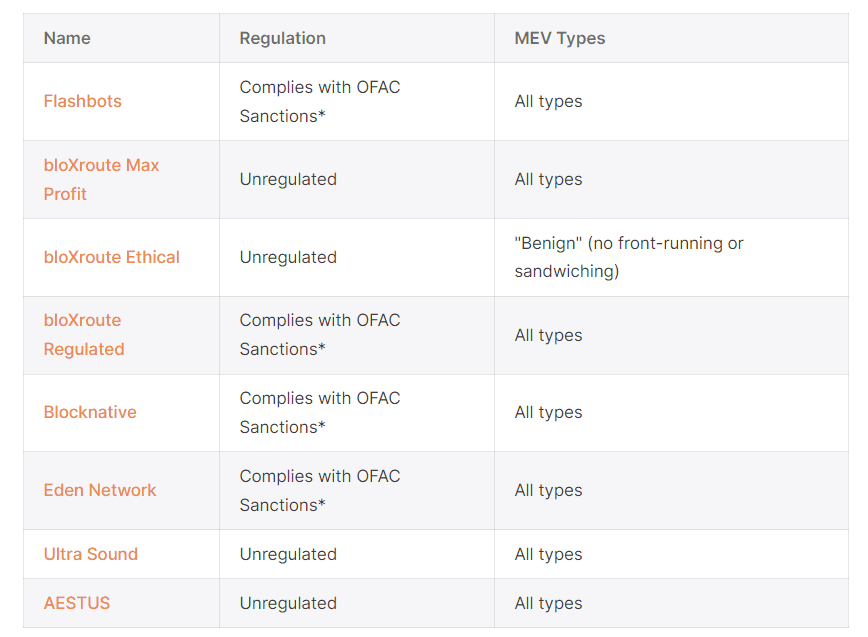Viewport: 868px width, 637px height.
Task: Select the "Benign" no front-running text cell
Action: 628,257
